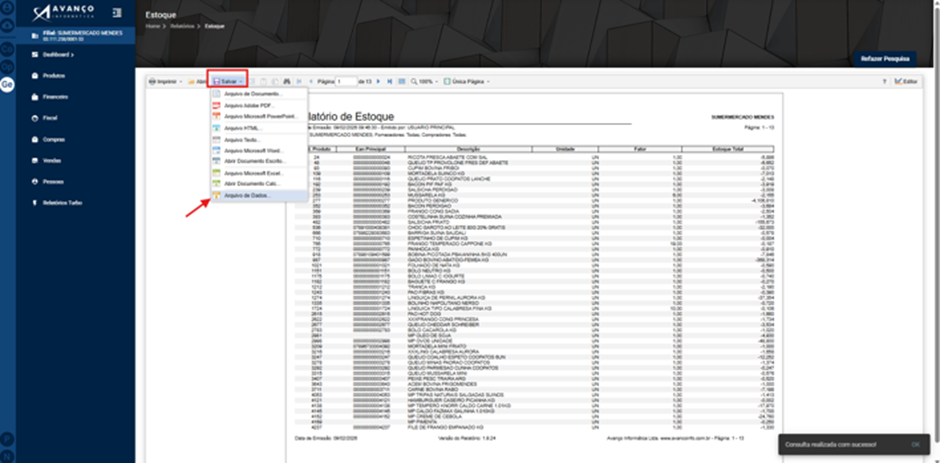The image size is (940, 463).
Task: Click the 'N' circle at rail bottom
Action: [x=7, y=455]
